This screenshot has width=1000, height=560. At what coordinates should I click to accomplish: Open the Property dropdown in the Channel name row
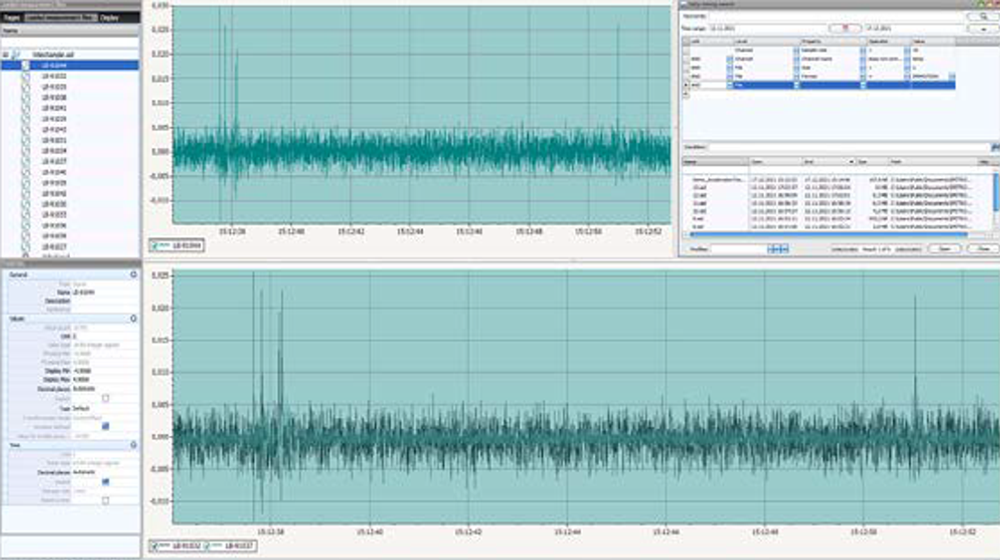point(863,59)
